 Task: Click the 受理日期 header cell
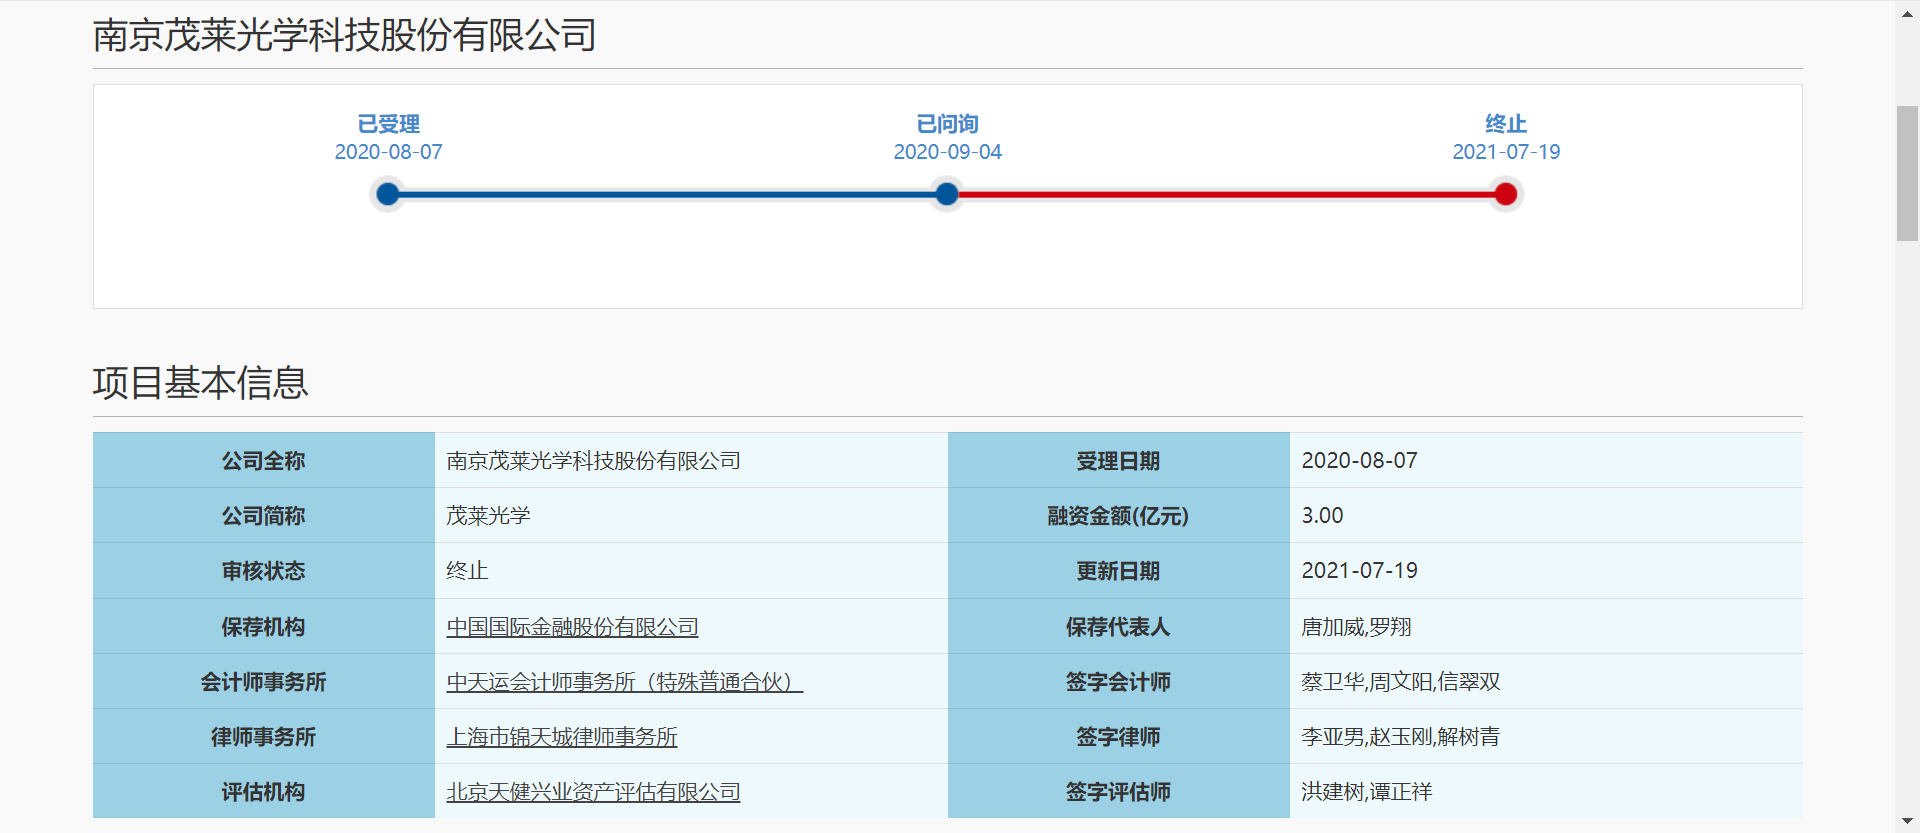1119,461
